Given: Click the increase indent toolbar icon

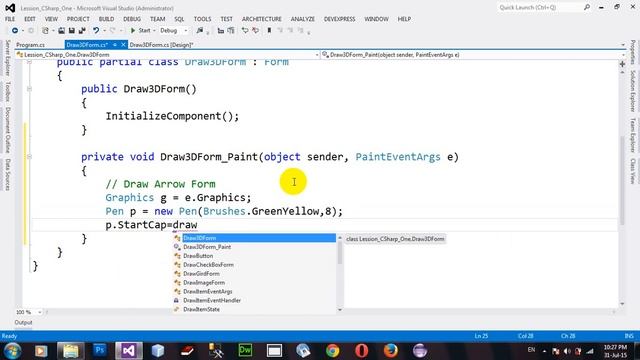Looking at the screenshot, I should point(231,31).
